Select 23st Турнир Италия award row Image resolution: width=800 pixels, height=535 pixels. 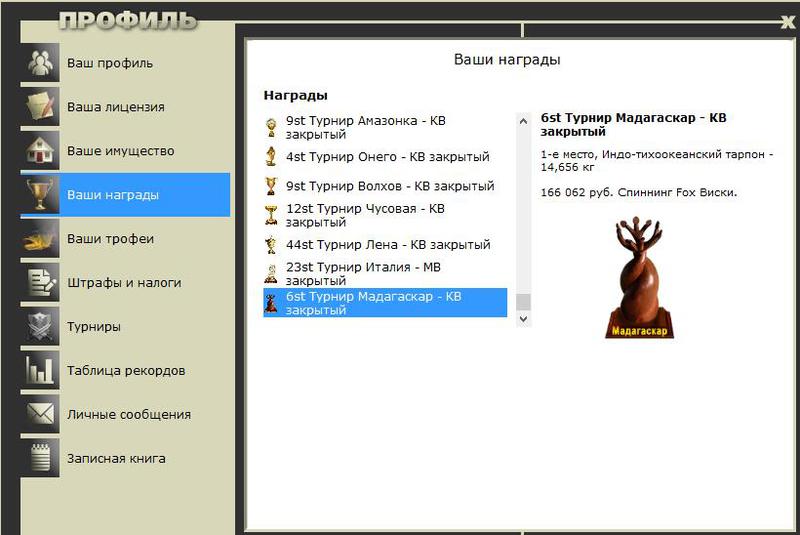[385, 273]
